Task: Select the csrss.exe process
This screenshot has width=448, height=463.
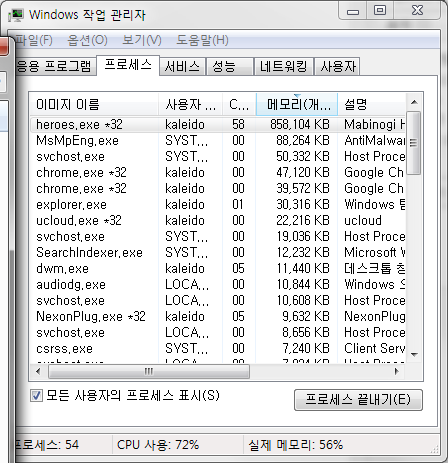Action: tap(218, 349)
